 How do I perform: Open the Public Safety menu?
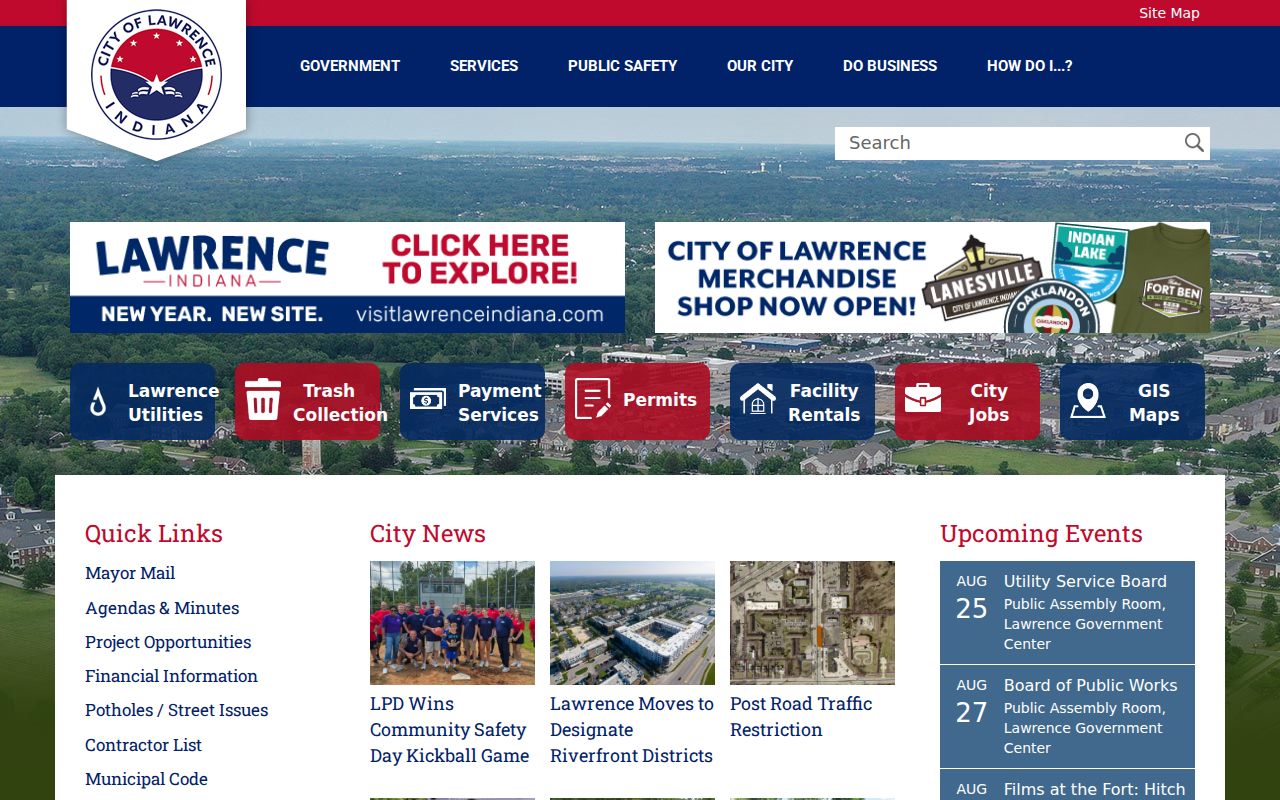[622, 66]
